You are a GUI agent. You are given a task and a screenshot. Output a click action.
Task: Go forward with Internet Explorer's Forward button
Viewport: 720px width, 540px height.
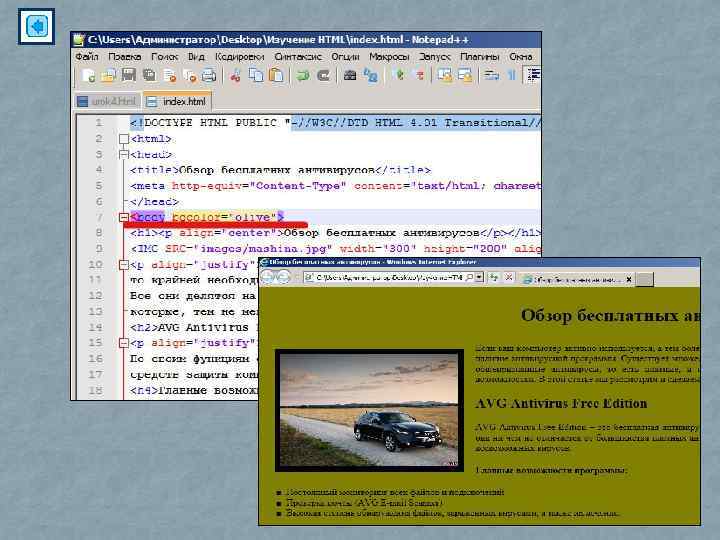283,277
